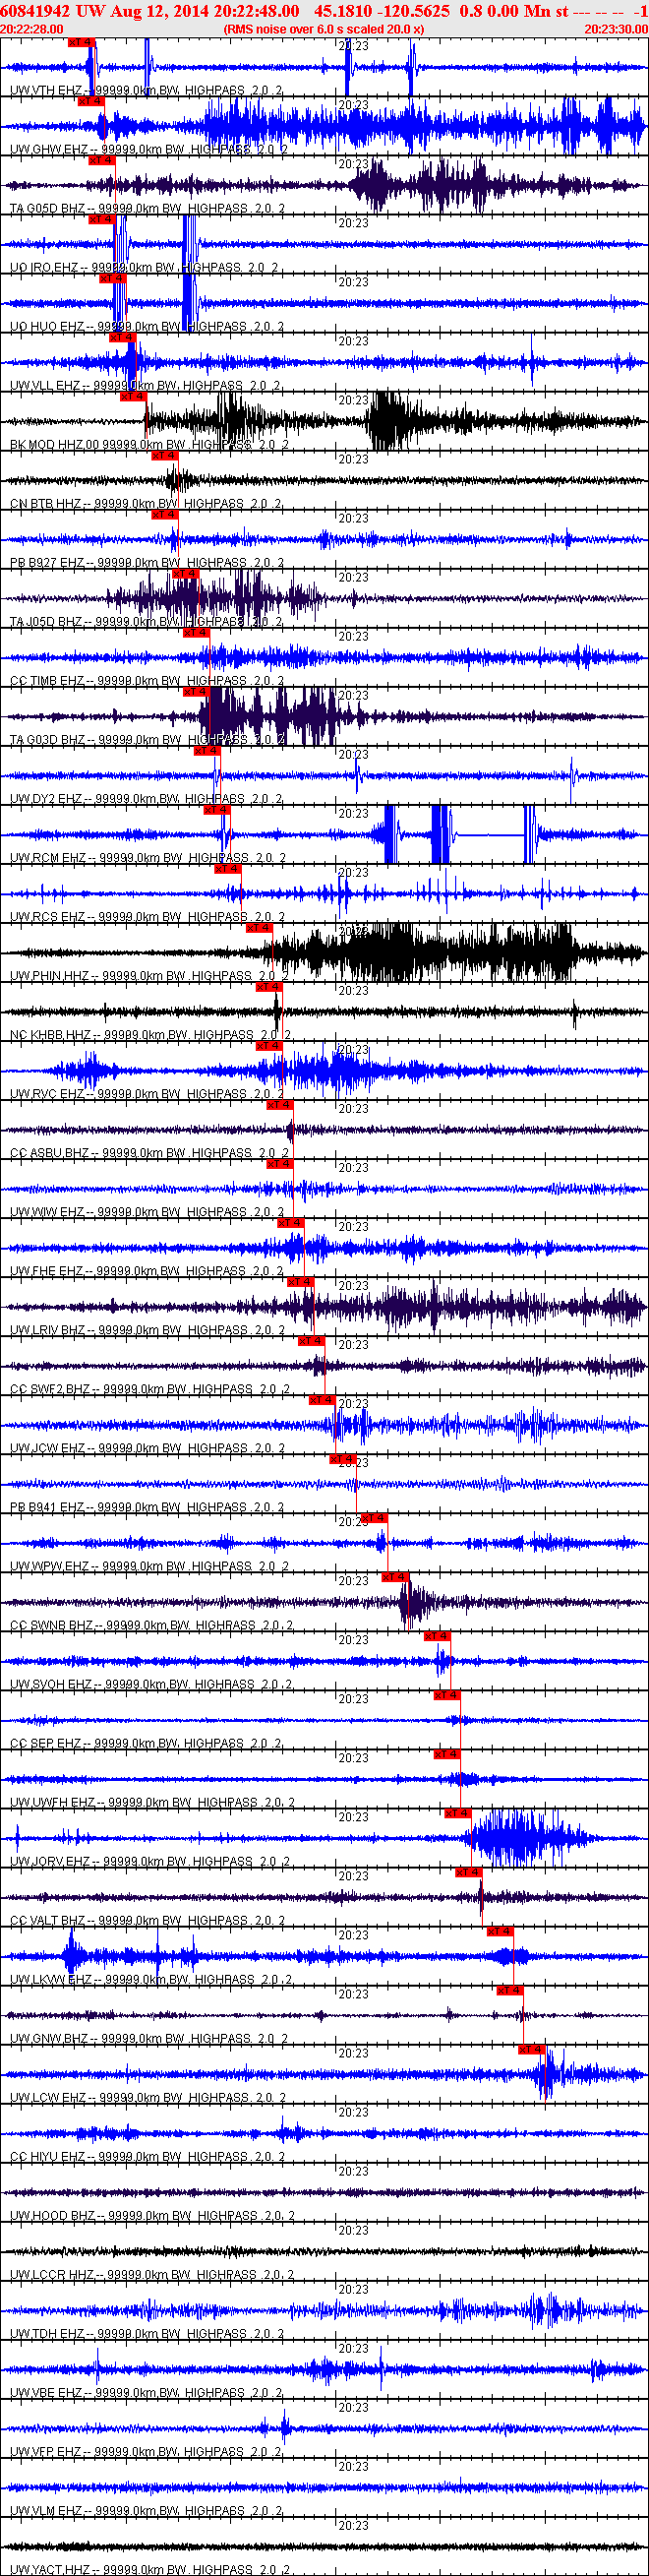This screenshot has height=2576, width=649.
Task: Select the TA.J05D BHZ trace label
Action: (147, 622)
